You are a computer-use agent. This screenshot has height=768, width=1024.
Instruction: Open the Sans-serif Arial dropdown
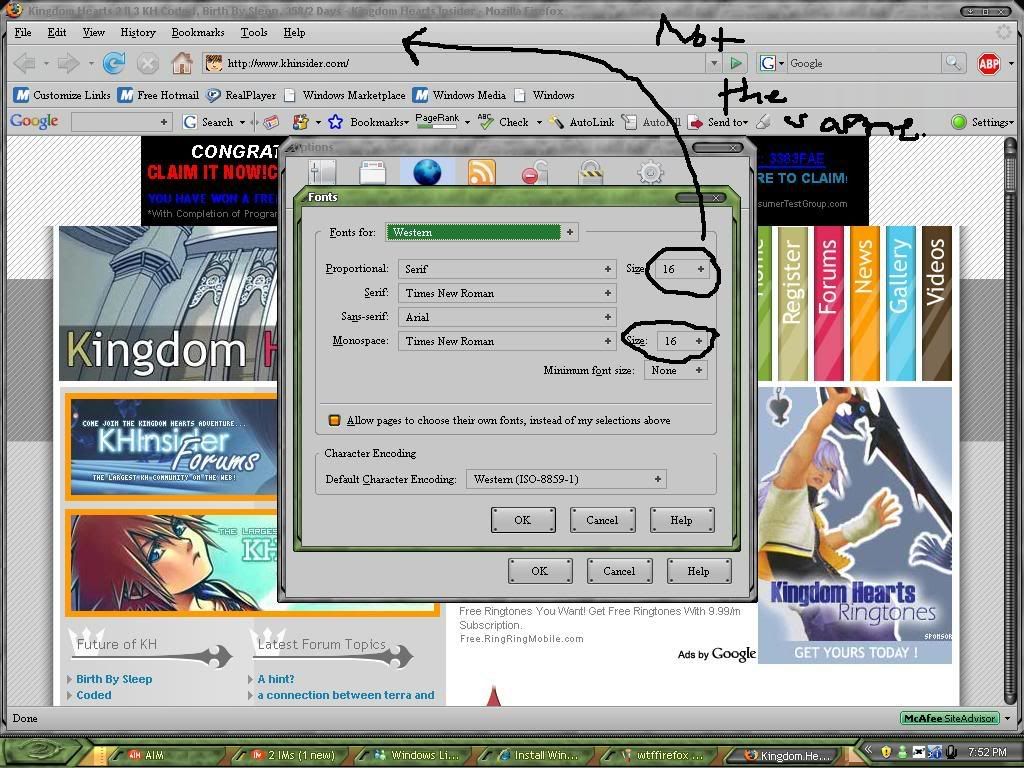pyautogui.click(x=507, y=317)
